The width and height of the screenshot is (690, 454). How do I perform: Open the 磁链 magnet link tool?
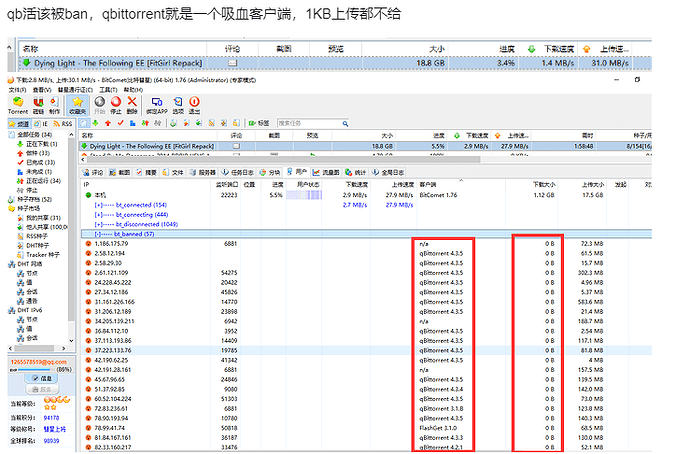tap(38, 104)
